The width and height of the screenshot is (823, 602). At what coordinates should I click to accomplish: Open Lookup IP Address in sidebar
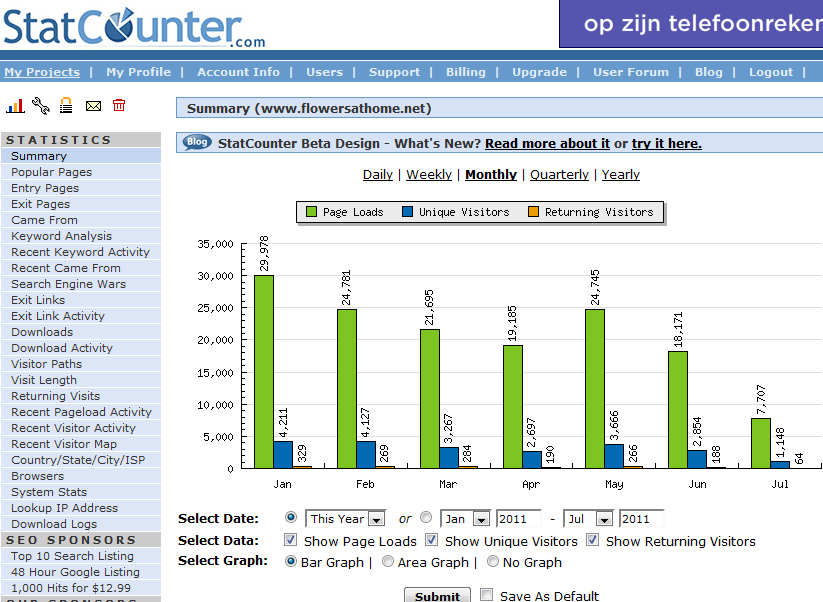point(81,508)
